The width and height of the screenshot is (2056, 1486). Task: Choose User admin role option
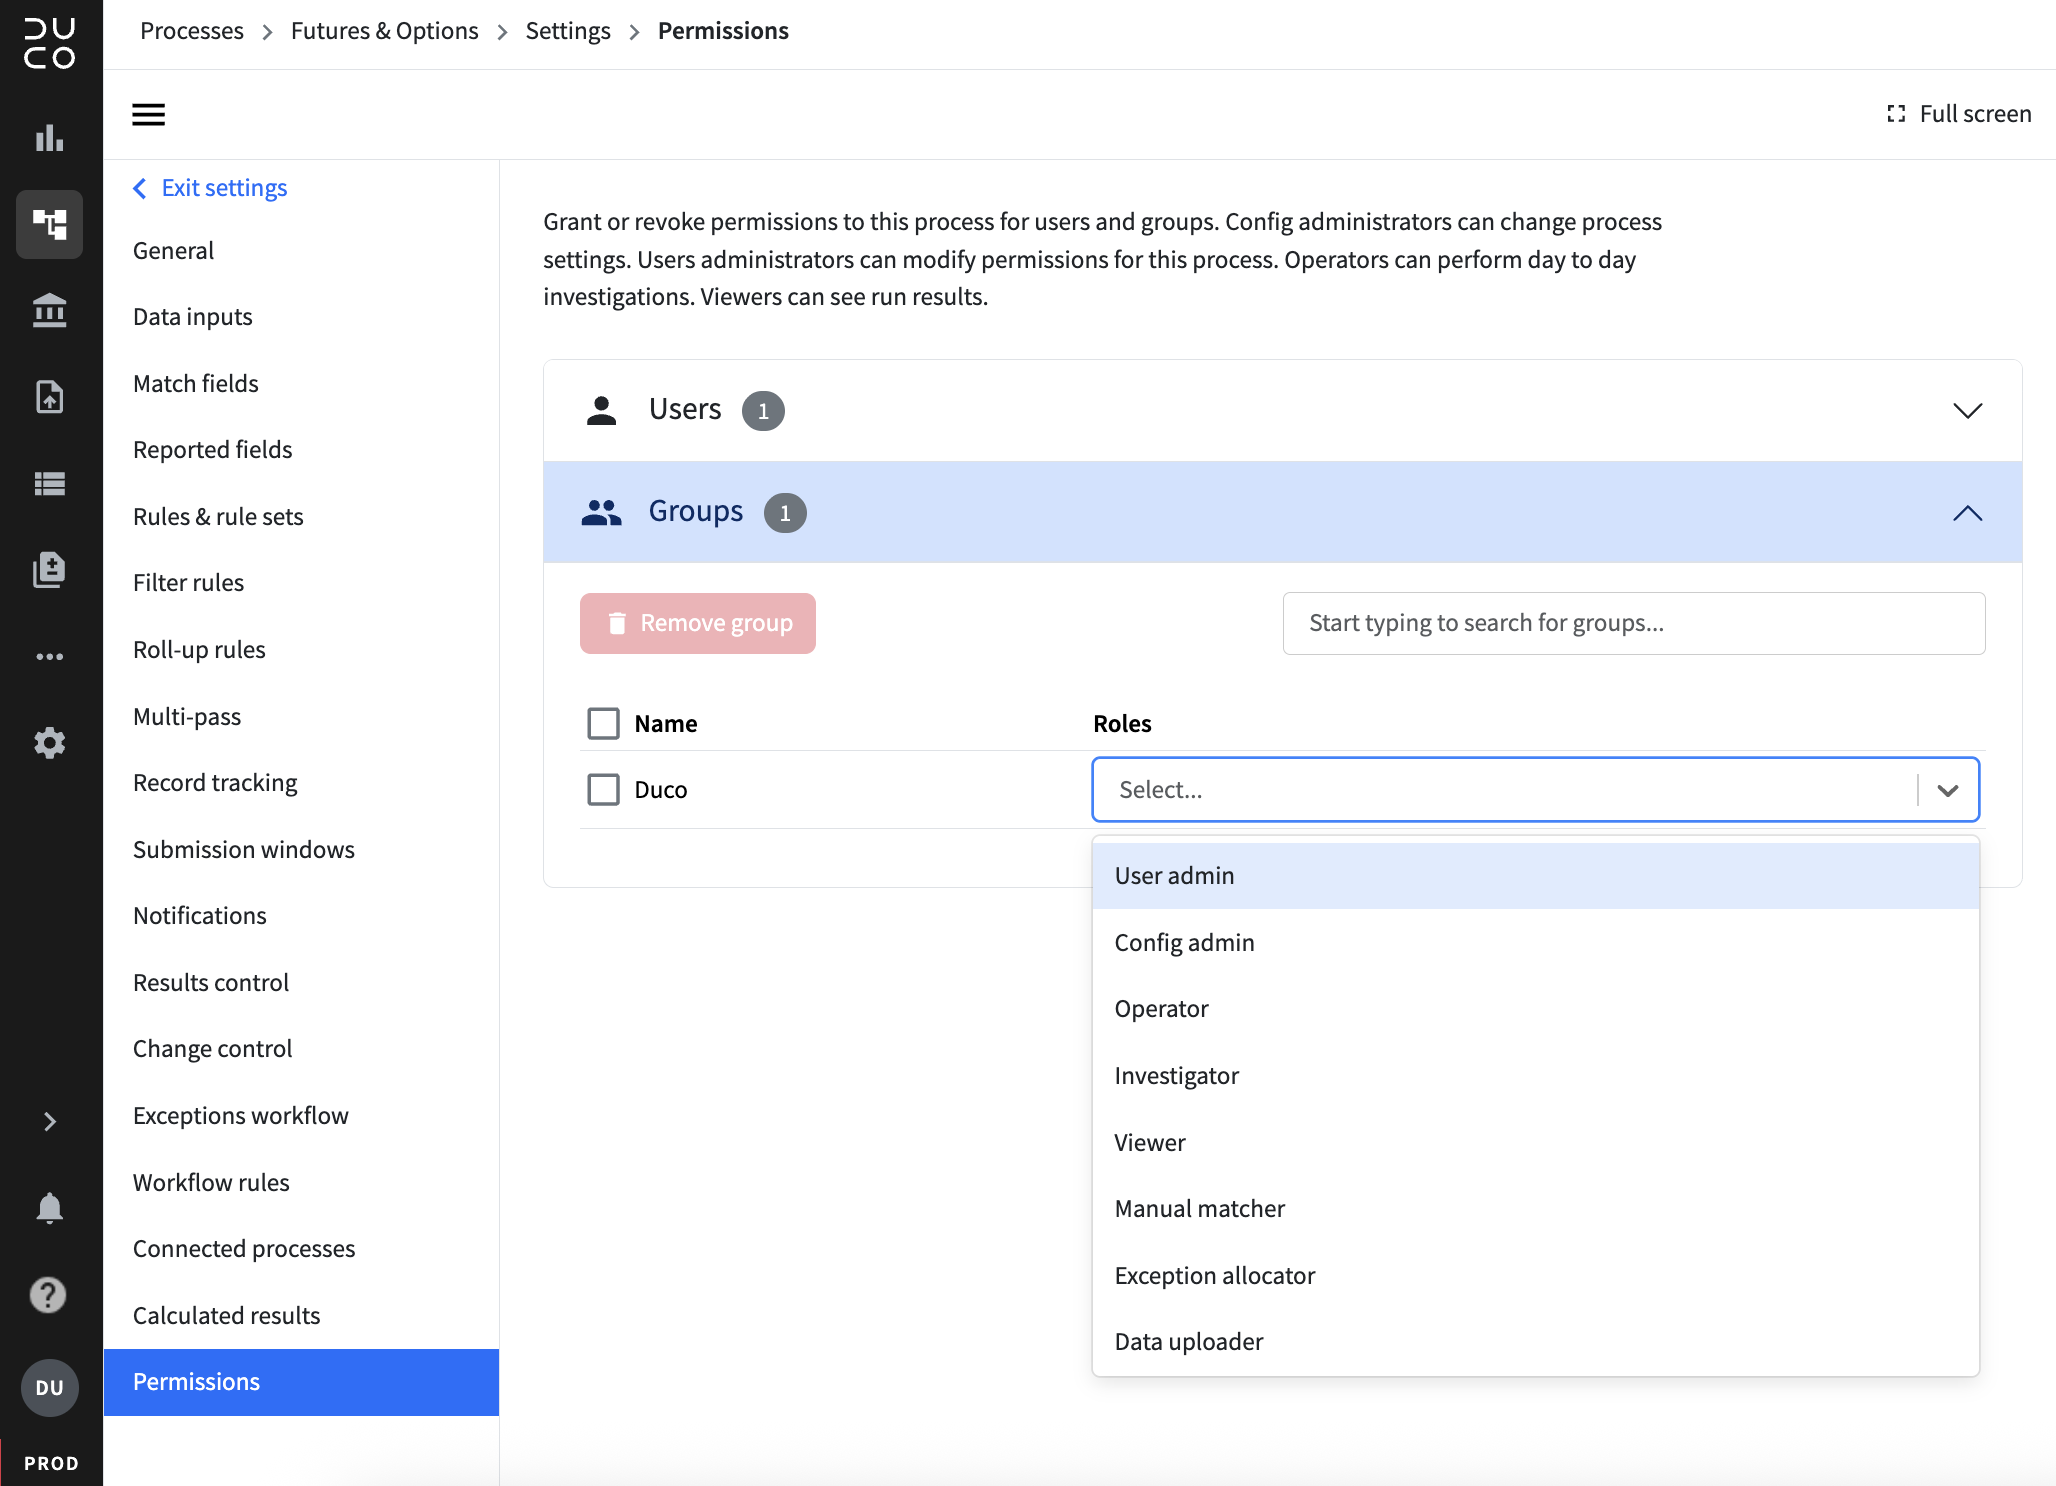pos(1535,876)
